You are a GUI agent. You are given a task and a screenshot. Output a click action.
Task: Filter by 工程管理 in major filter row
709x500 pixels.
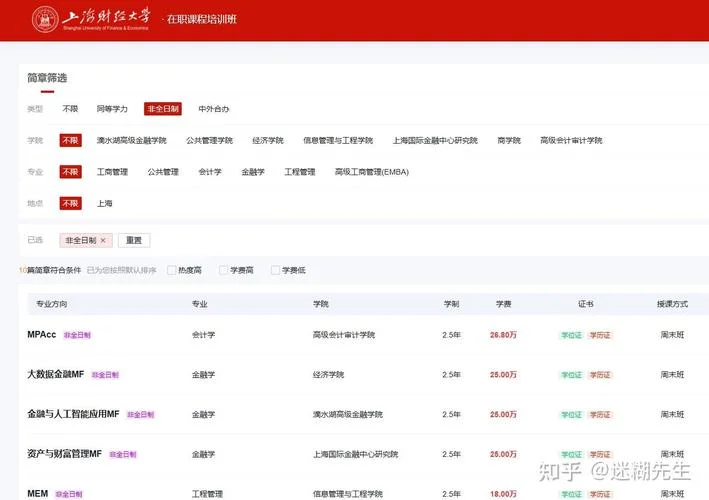[x=300, y=172]
